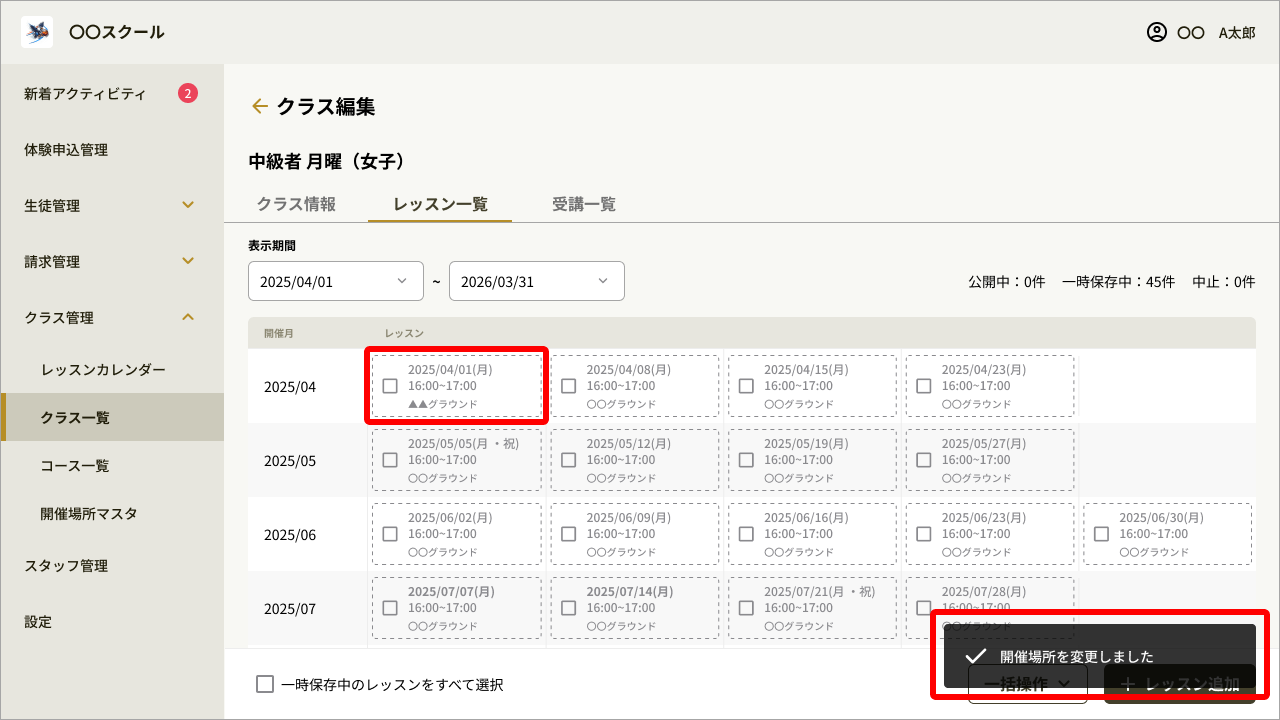1280x720 pixels.
Task: Tick the checkbox for the 2025/04/01 lesson
Action: [x=390, y=386]
